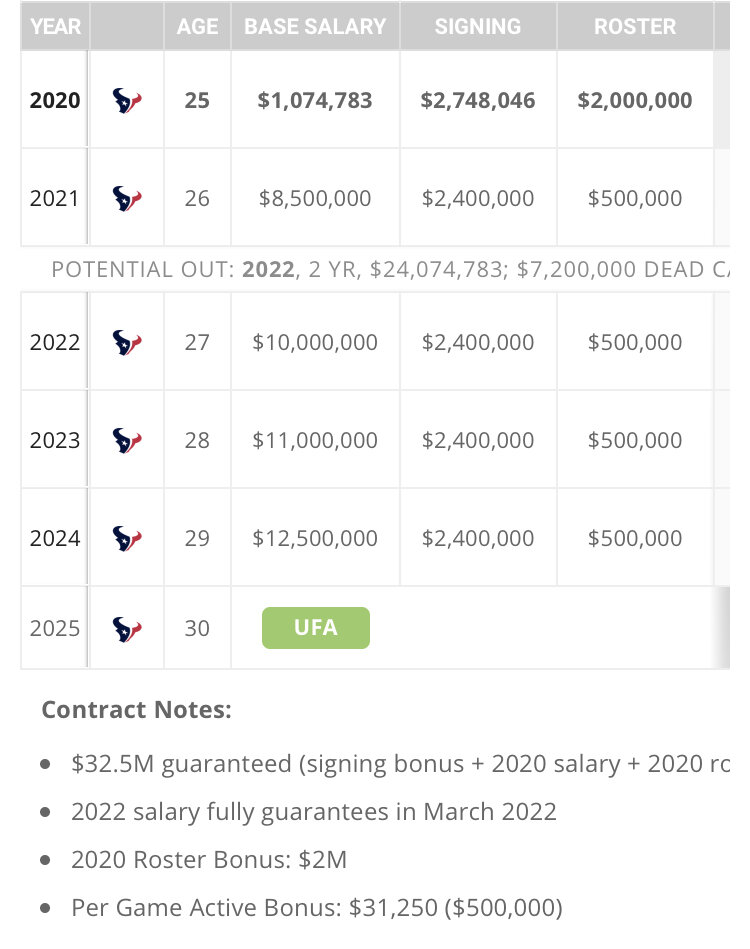Click the green UFA badge
The image size is (750, 949).
(x=315, y=628)
